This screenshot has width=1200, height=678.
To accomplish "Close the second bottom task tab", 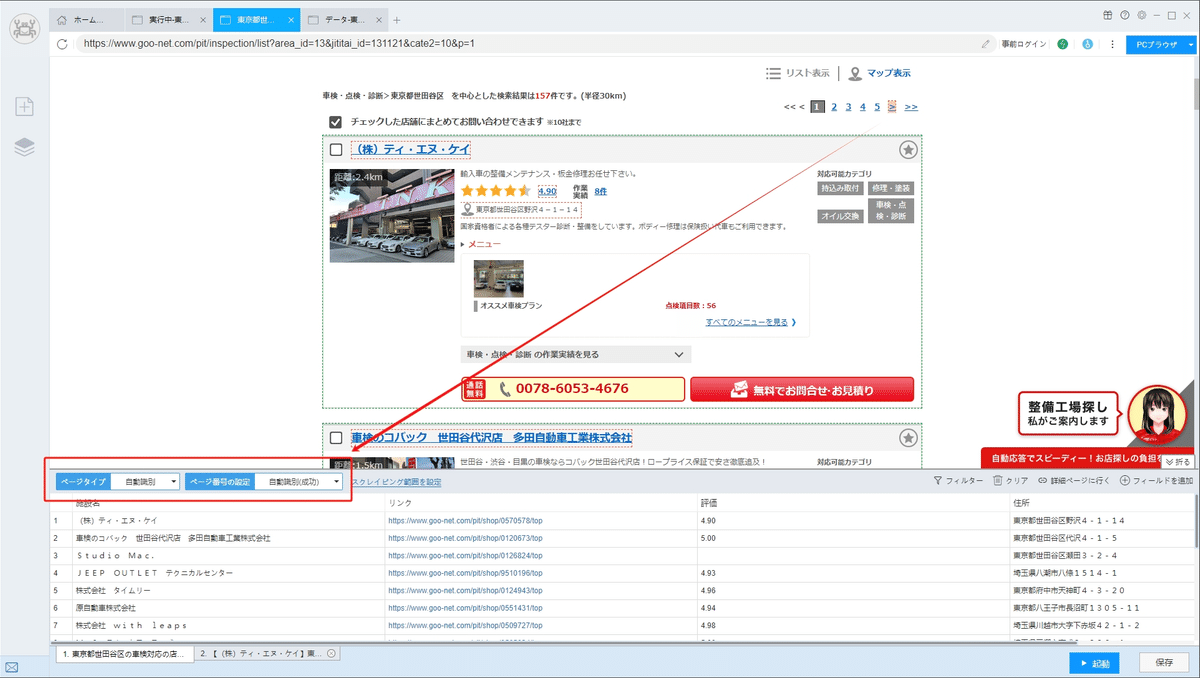I will [x=331, y=653].
